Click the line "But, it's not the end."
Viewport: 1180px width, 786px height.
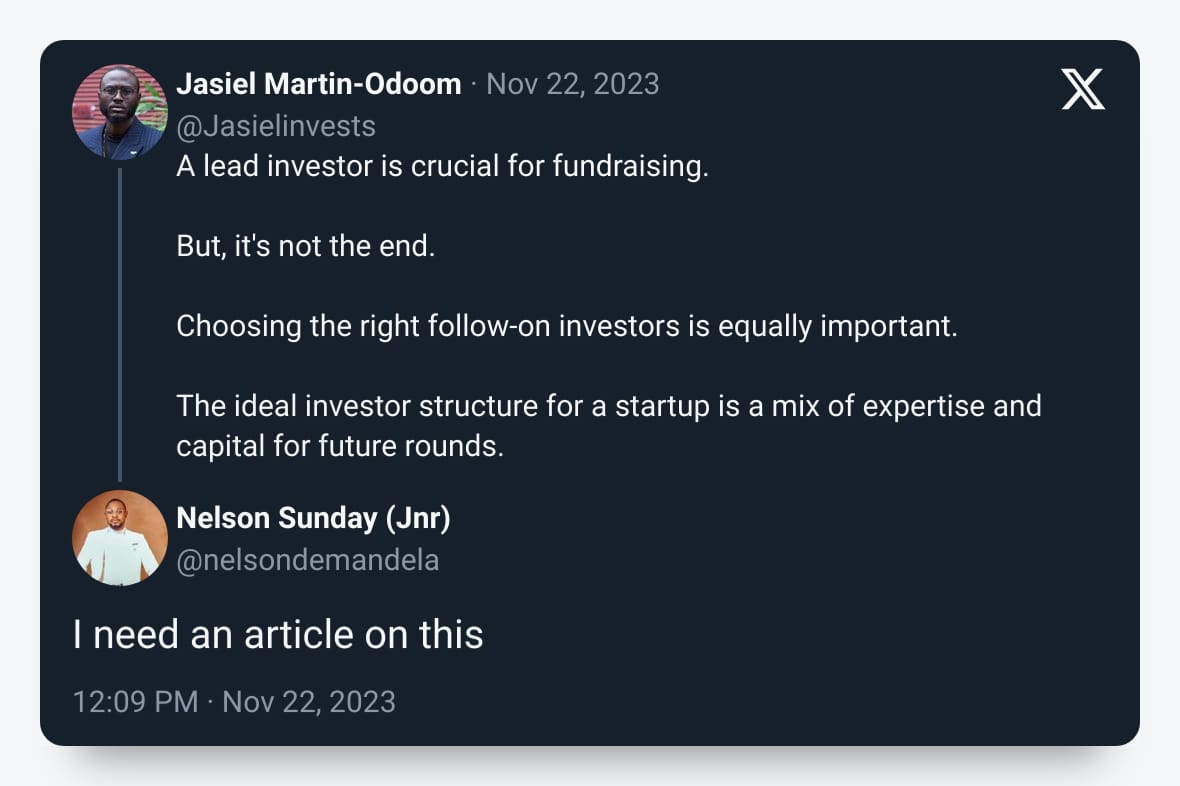(305, 246)
